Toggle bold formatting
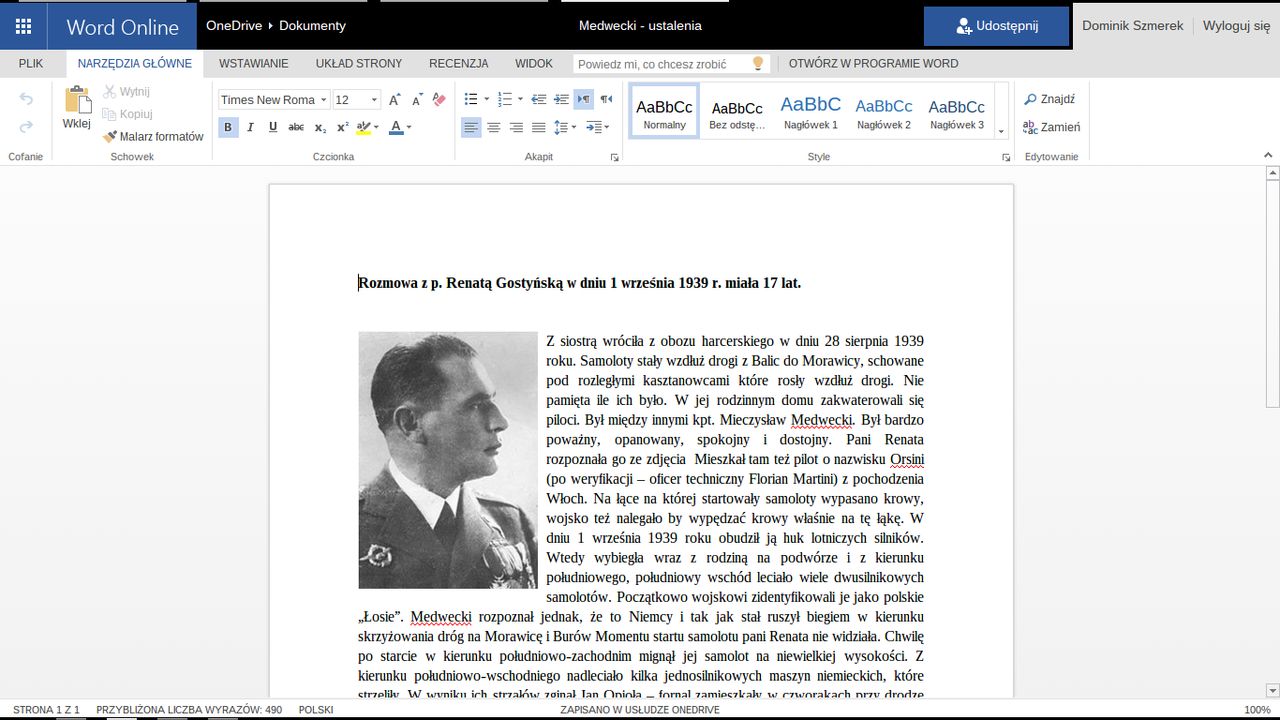The image size is (1280, 720). click(228, 127)
